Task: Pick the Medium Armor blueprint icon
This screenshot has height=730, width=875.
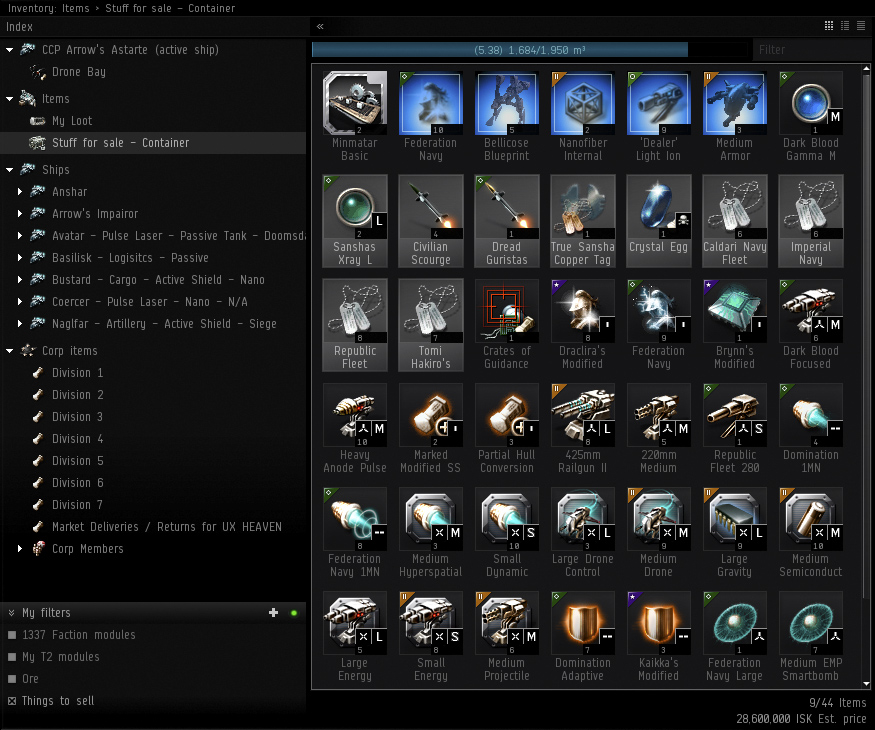Action: pyautogui.click(x=734, y=103)
